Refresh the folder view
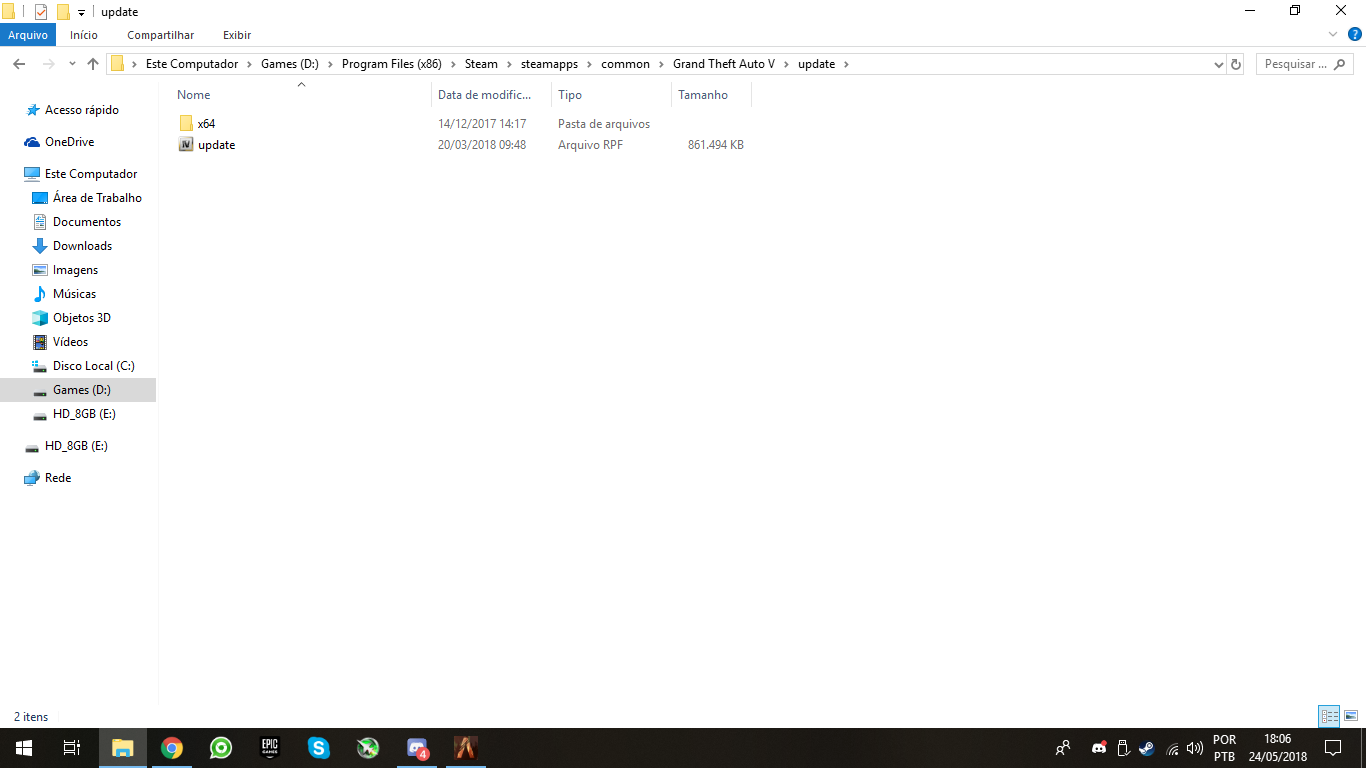Screen dimensions: 1366x768 [x=1236, y=64]
